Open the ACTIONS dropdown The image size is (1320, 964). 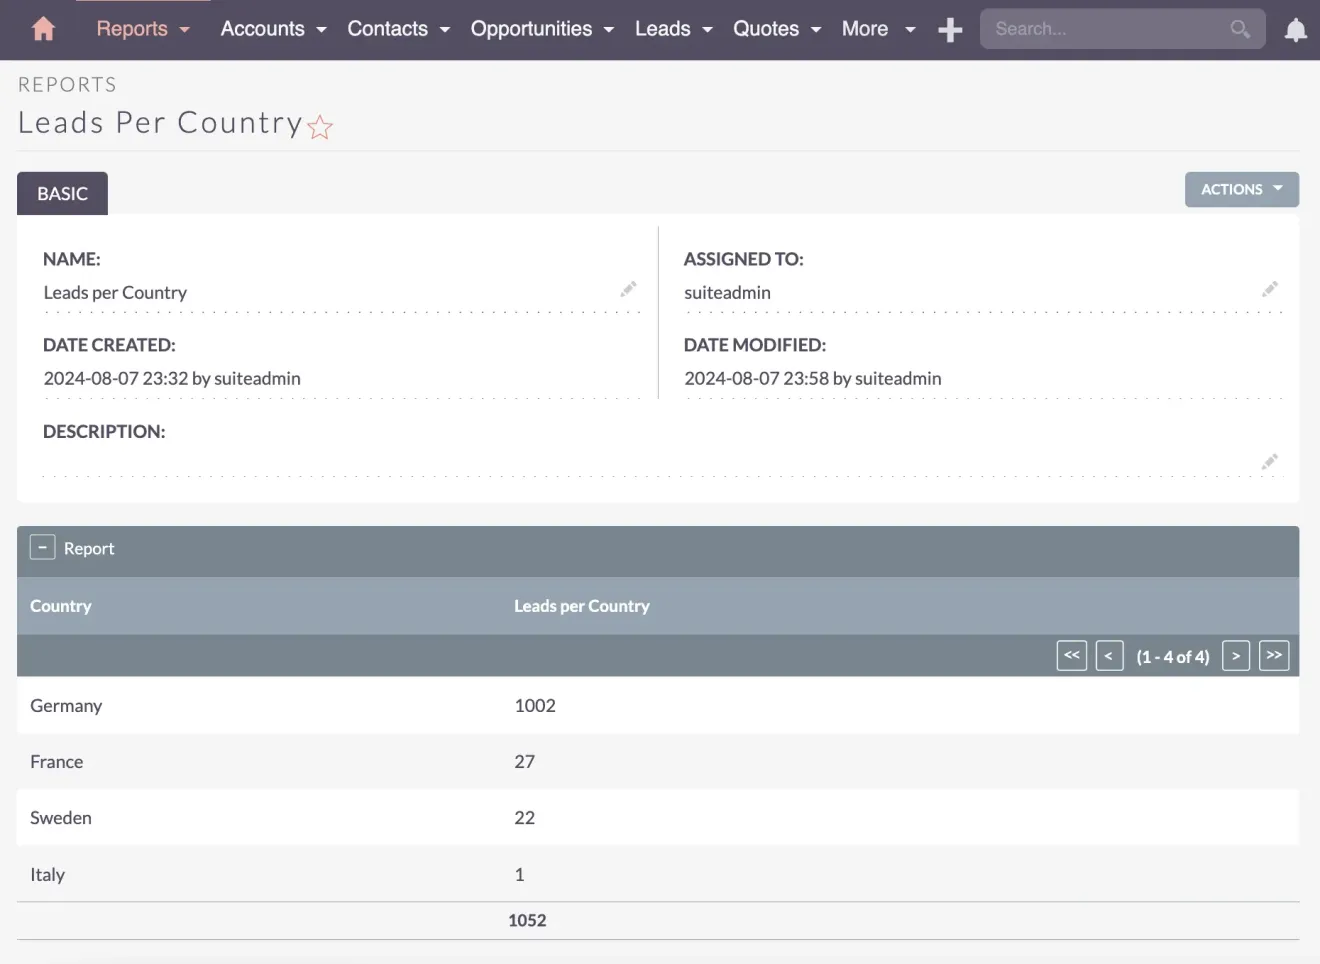point(1241,189)
